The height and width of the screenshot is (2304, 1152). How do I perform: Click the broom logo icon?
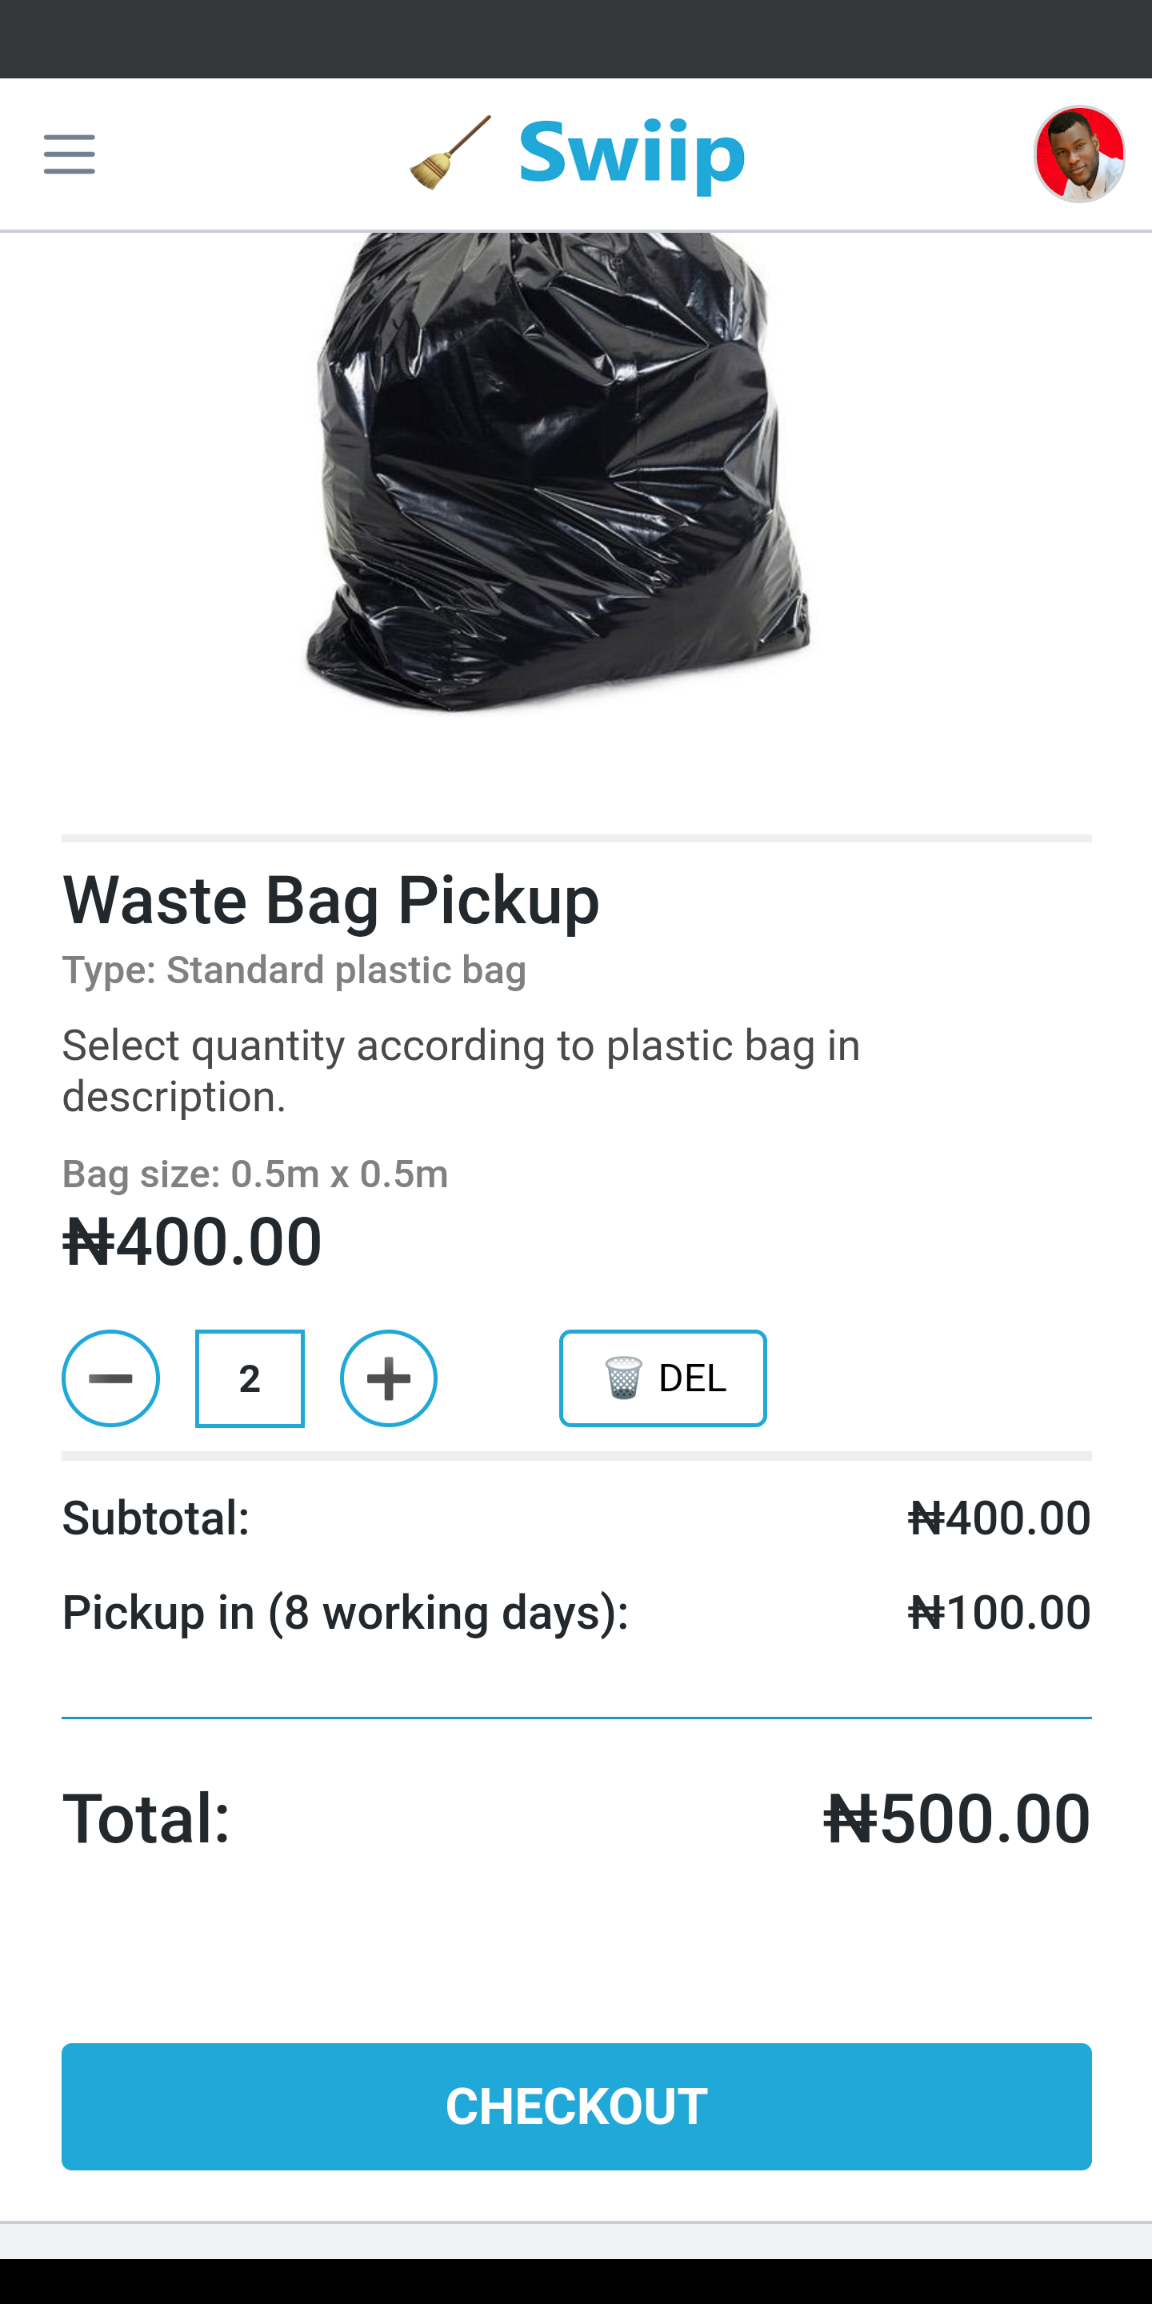(x=451, y=153)
